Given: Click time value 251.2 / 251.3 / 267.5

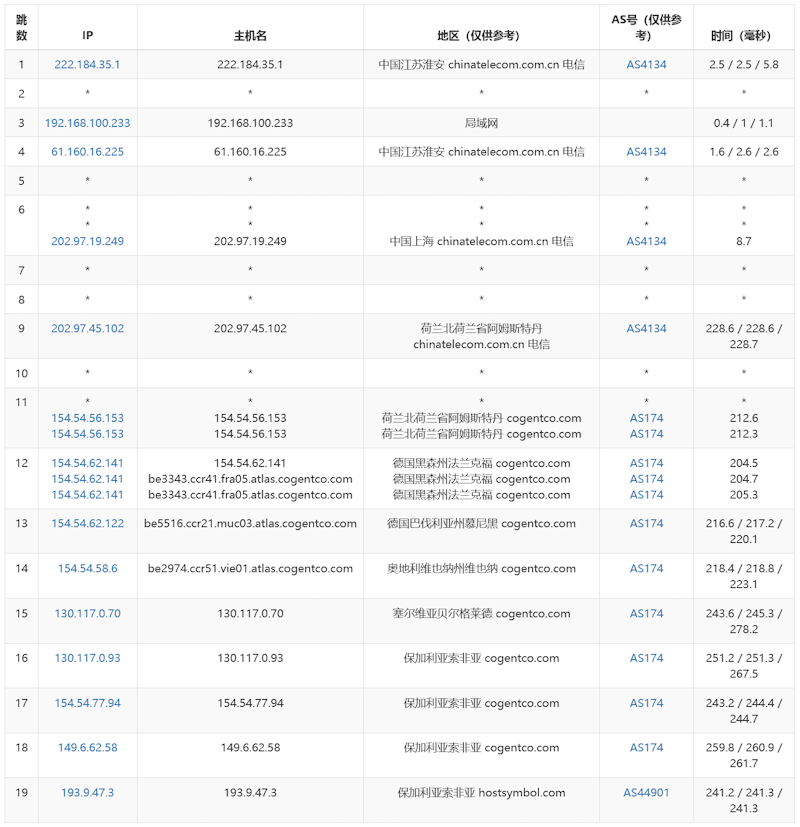Looking at the screenshot, I should [x=744, y=666].
